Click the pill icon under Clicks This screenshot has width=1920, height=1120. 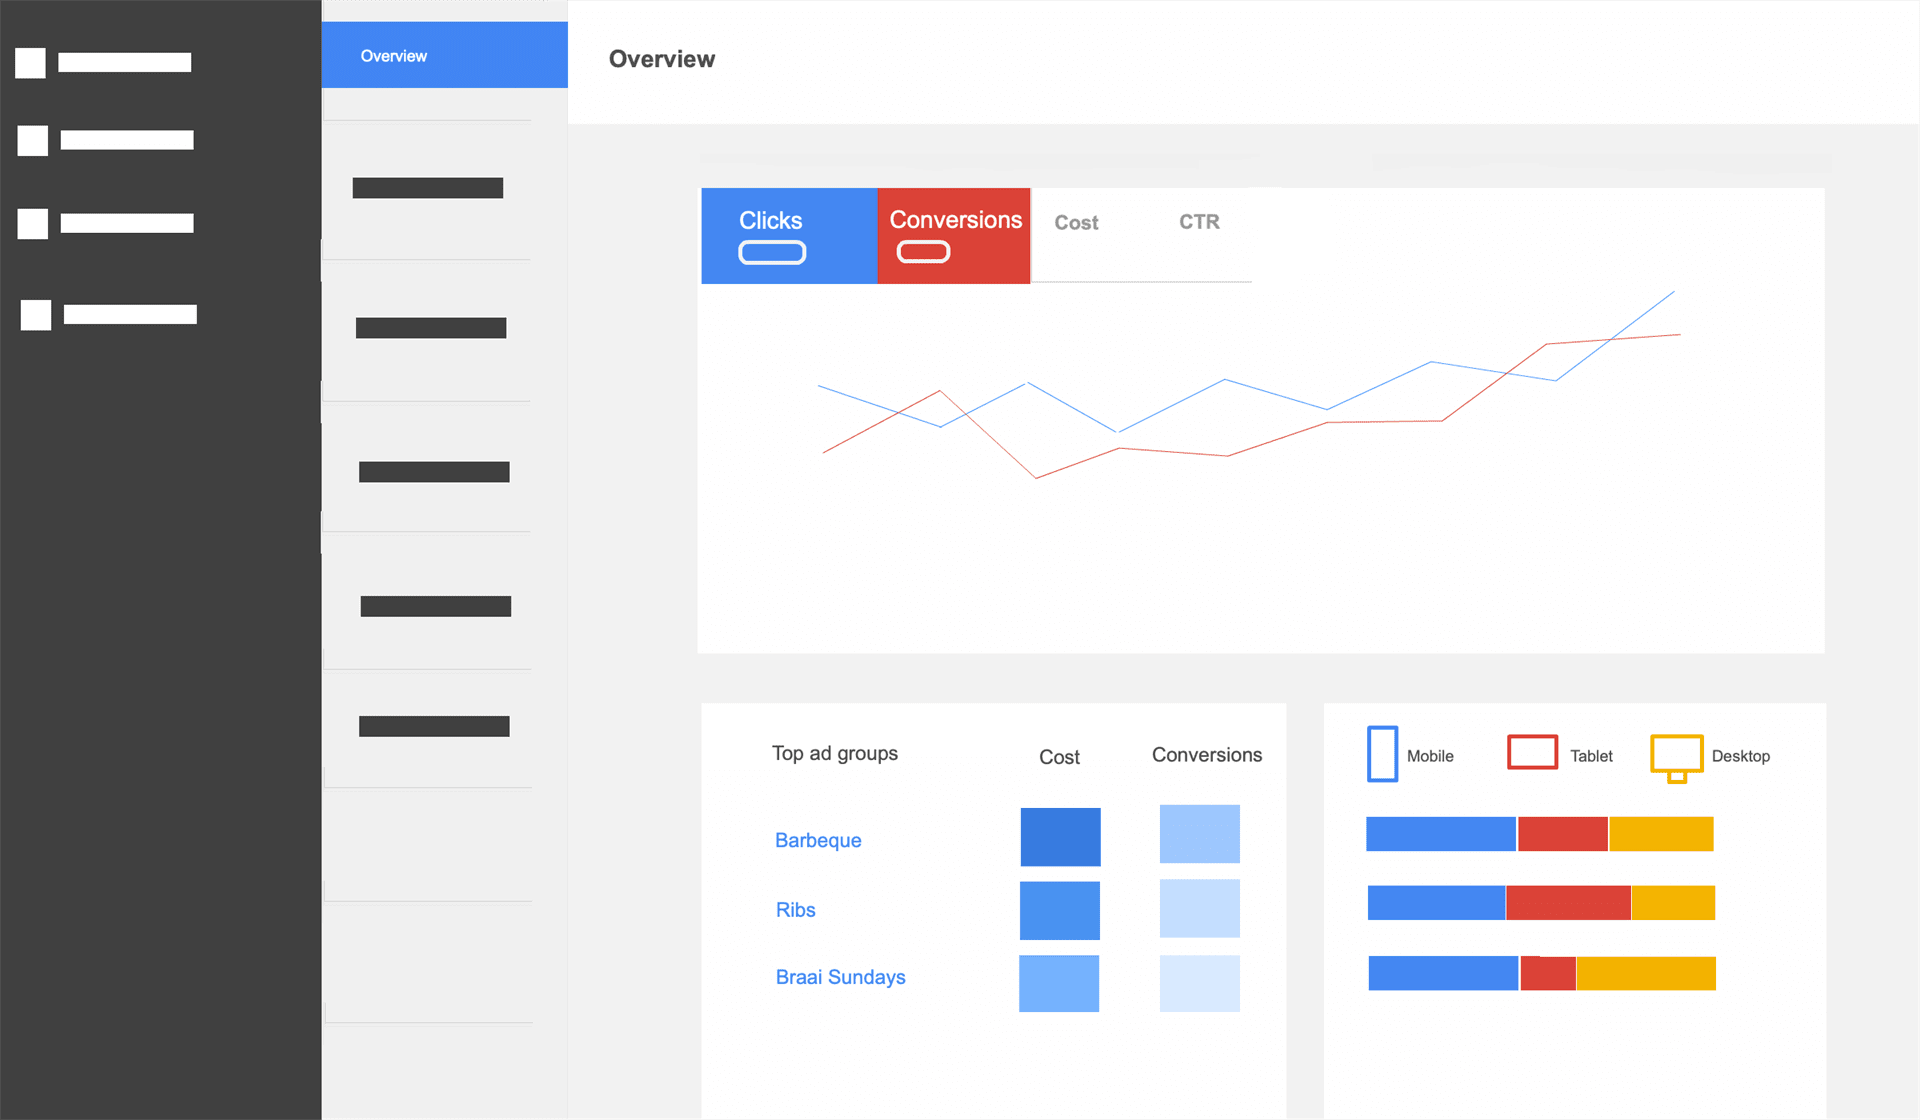tap(772, 253)
